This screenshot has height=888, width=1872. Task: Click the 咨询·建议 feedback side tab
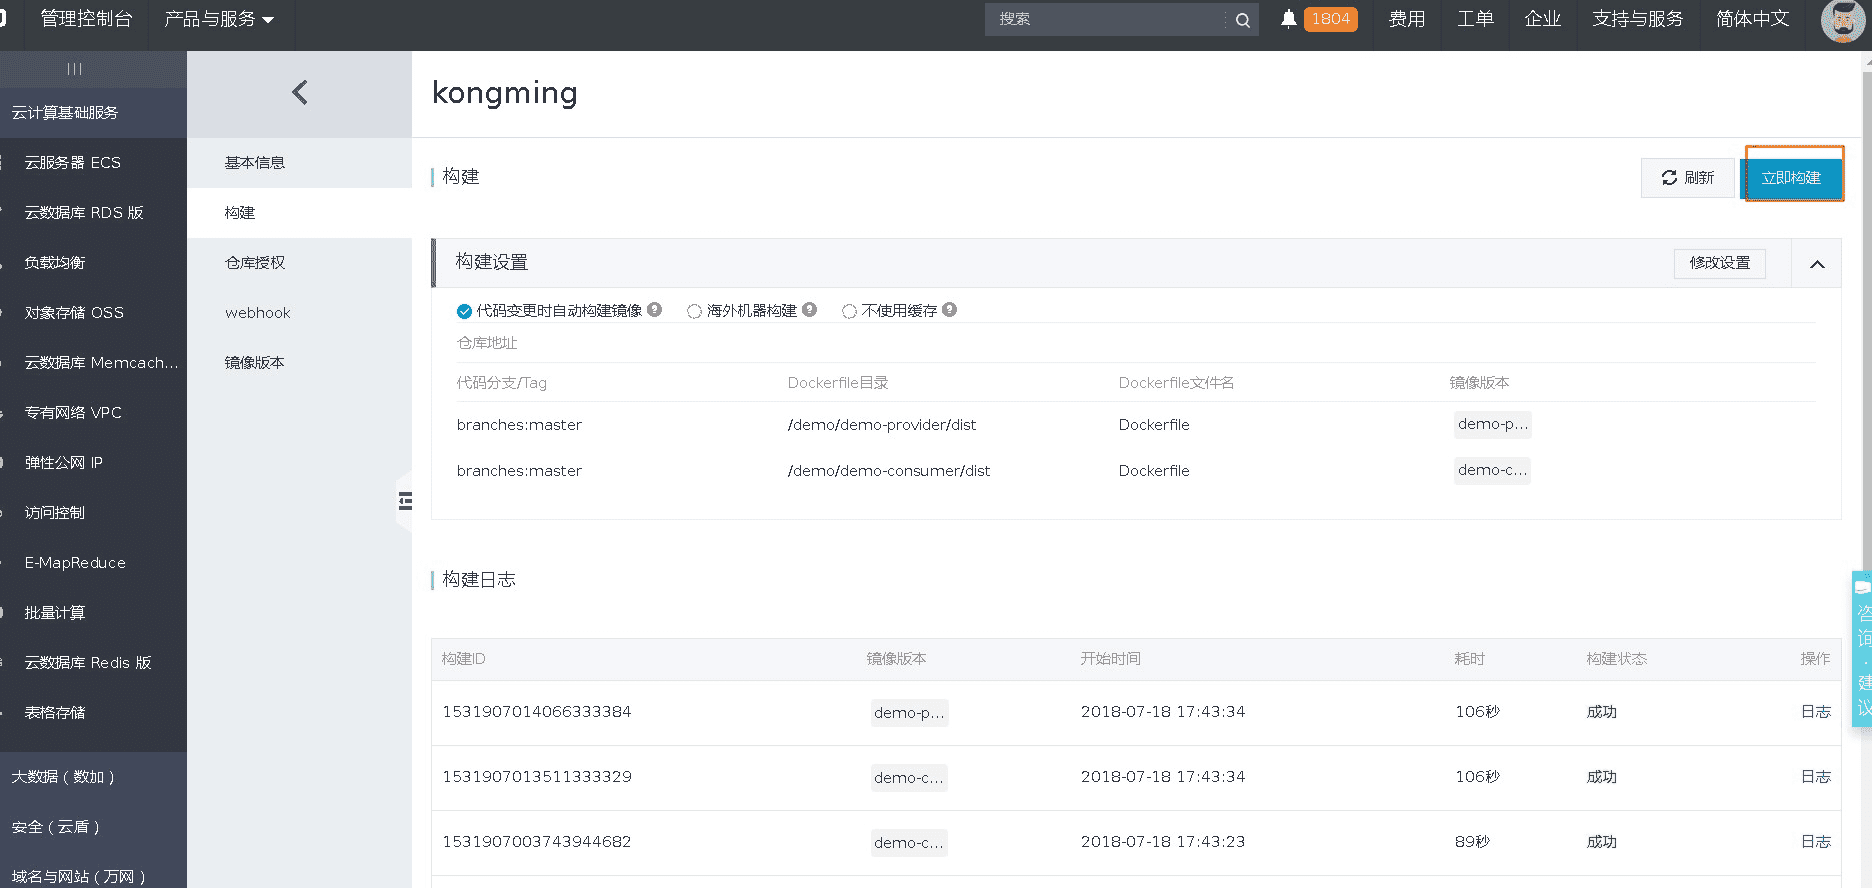click(x=1863, y=650)
